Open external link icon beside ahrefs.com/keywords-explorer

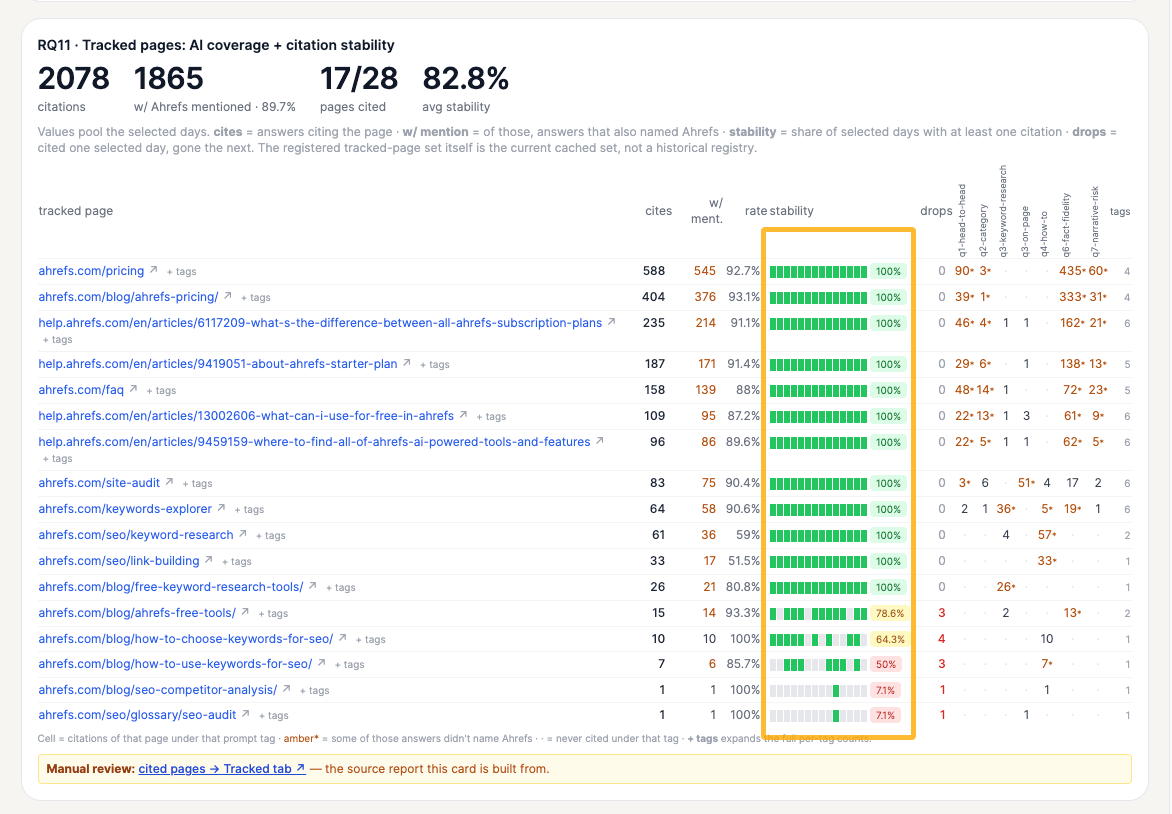(221, 508)
